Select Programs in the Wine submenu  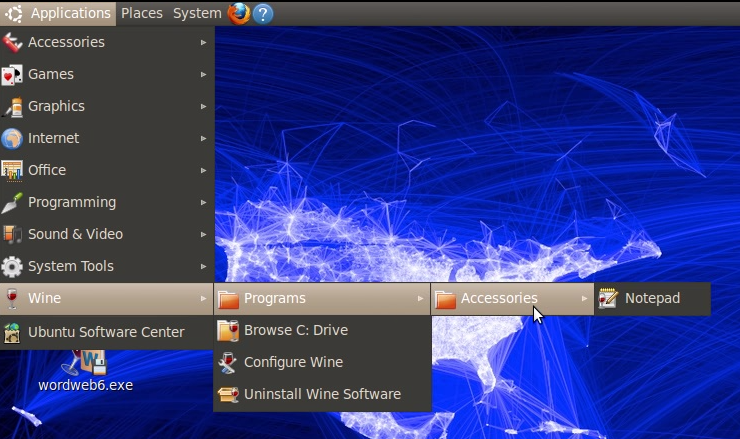point(322,299)
